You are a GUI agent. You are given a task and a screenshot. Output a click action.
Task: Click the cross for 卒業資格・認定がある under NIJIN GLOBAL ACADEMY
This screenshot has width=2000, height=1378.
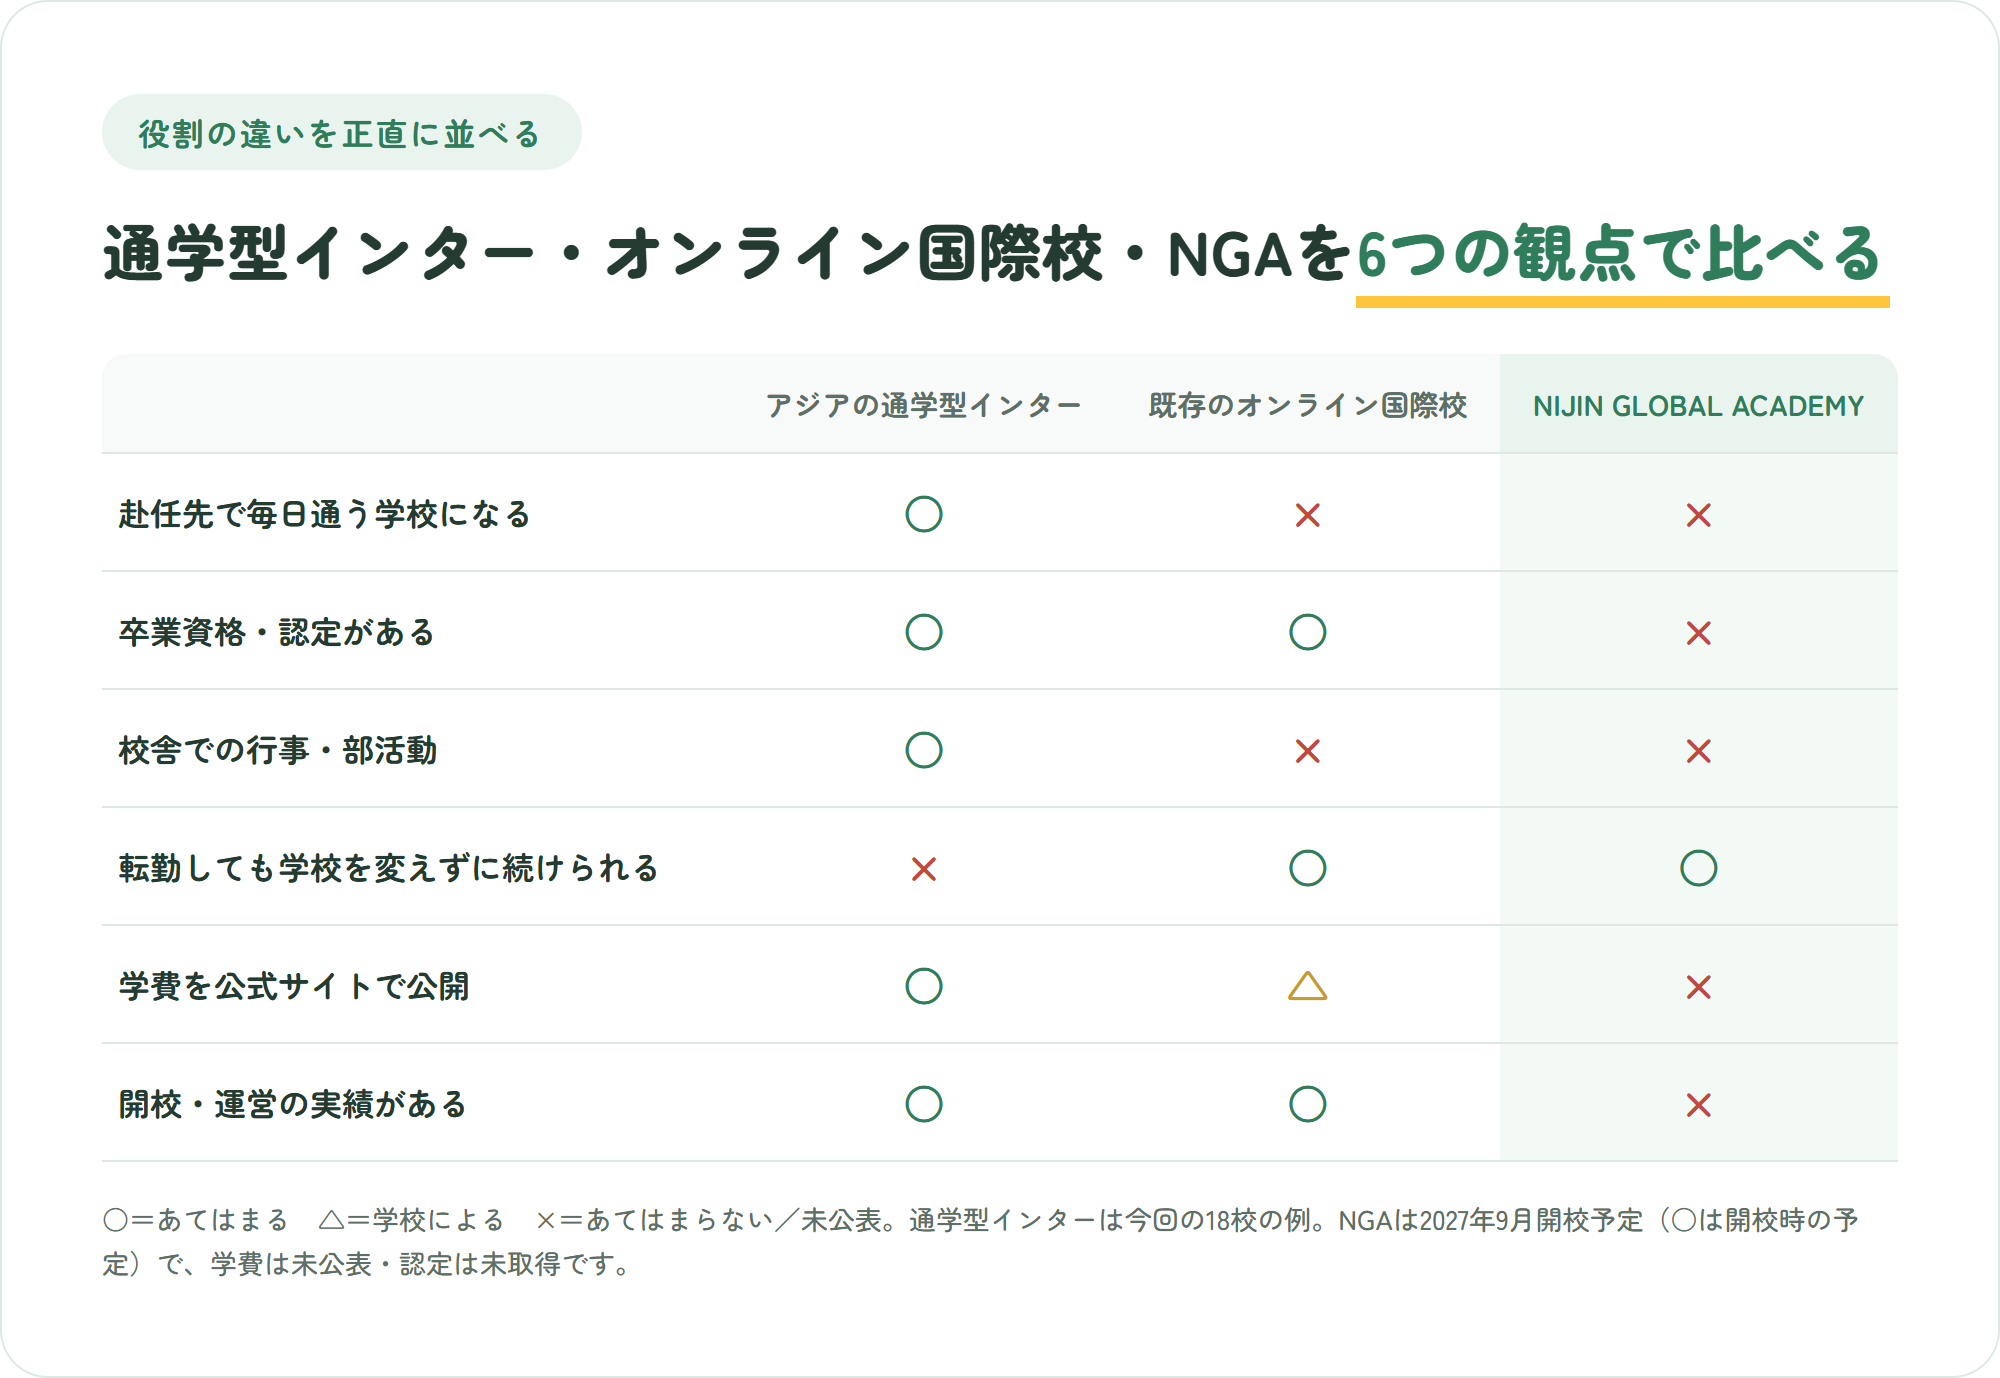pos(1699,633)
